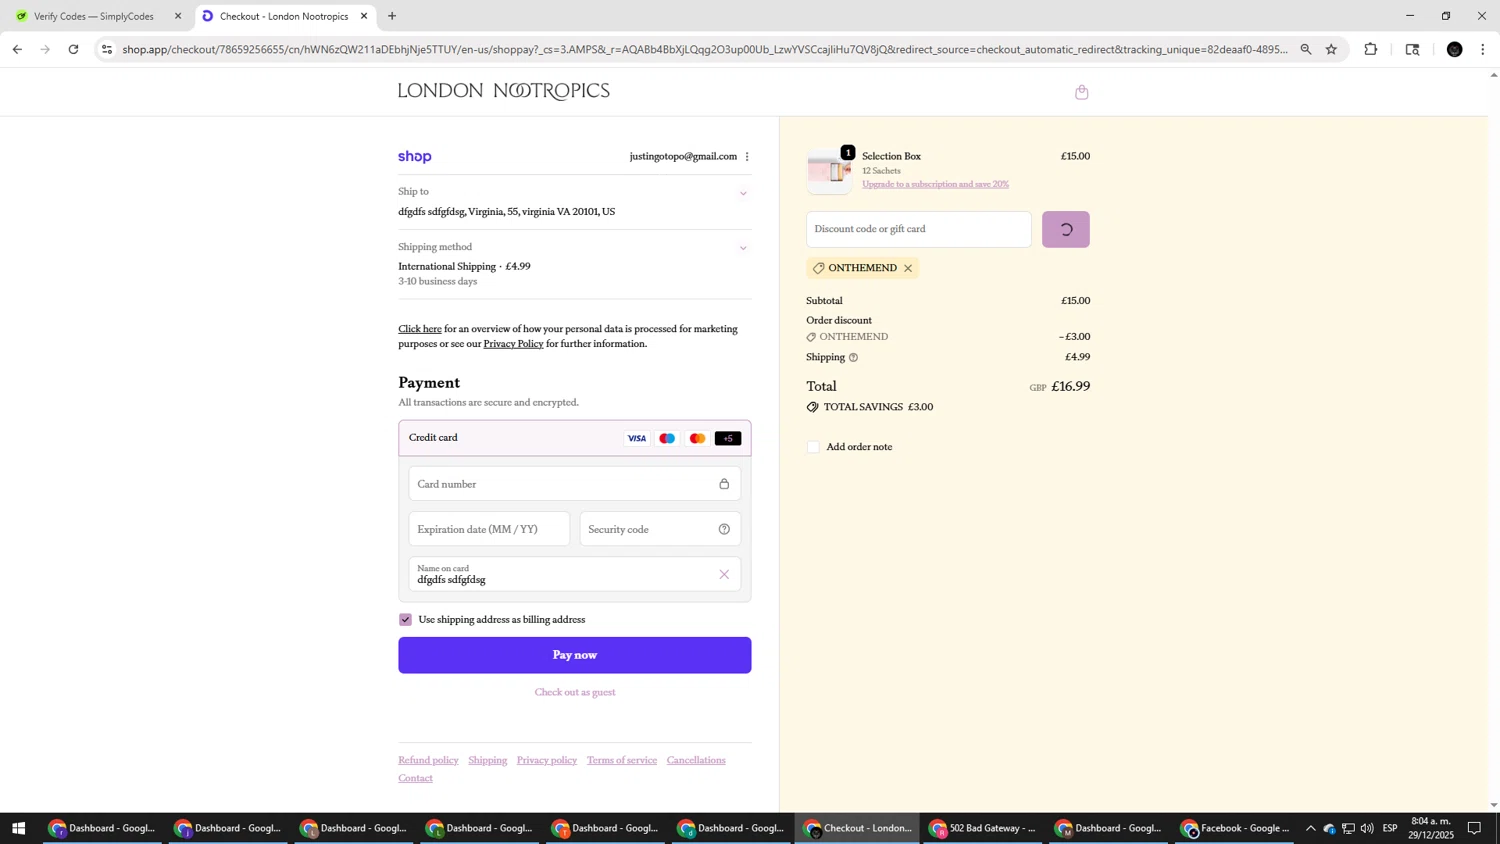Click the Shop Pay logo
The image size is (1500, 844).
(415, 157)
